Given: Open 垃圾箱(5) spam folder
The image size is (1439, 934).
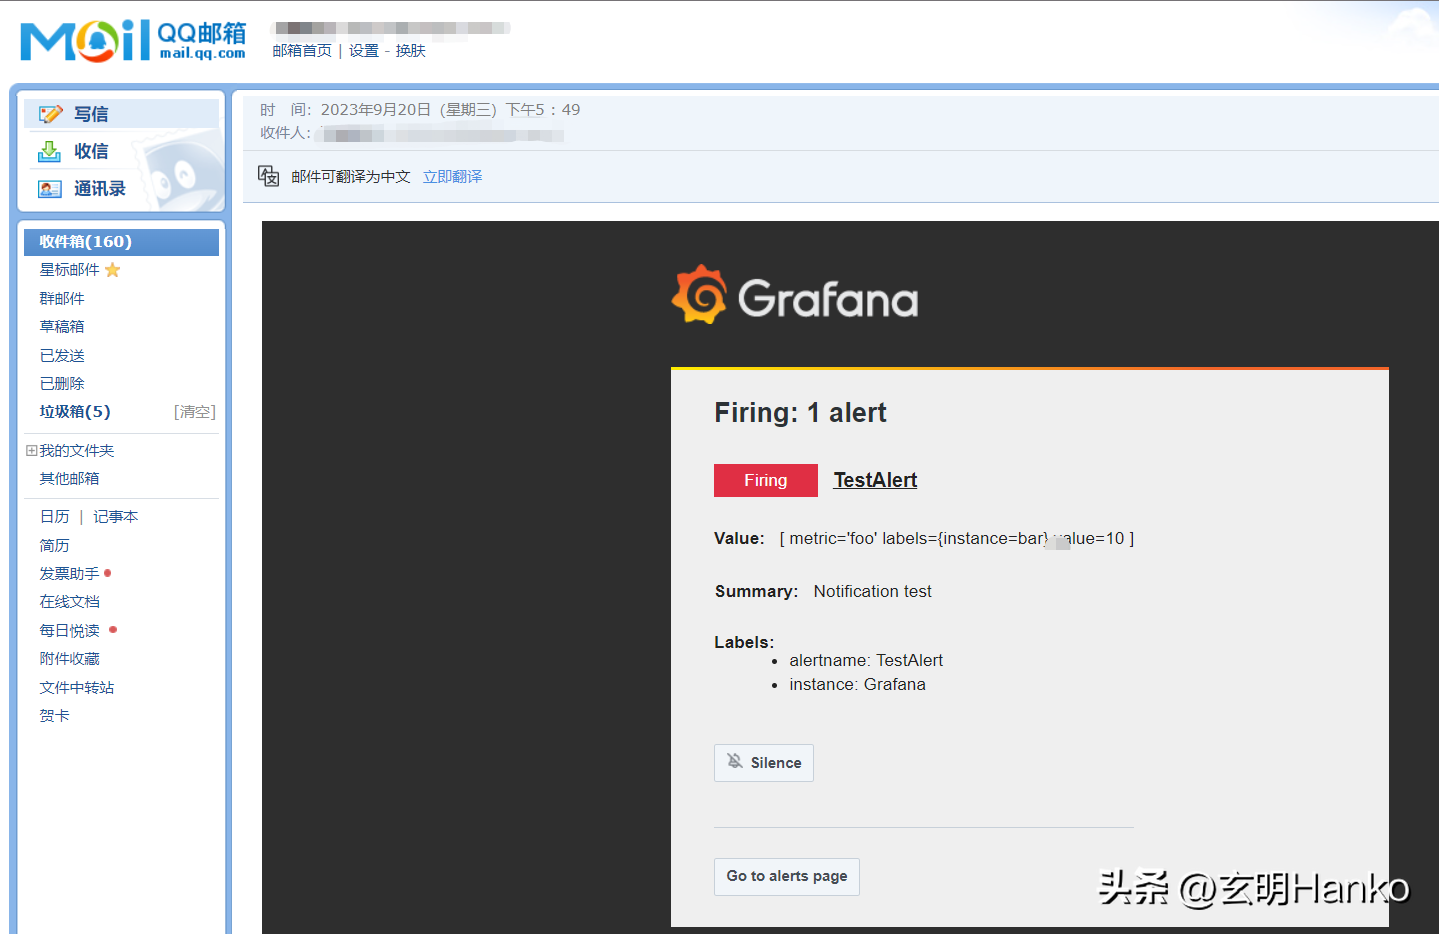Looking at the screenshot, I should coord(75,412).
